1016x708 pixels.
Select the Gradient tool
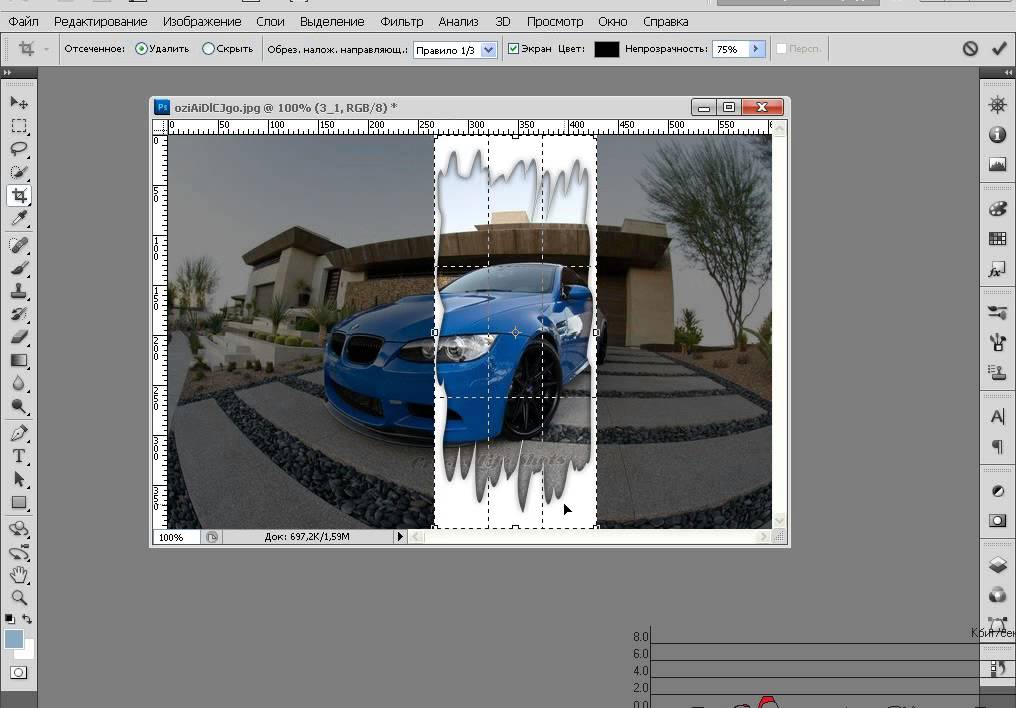[19, 360]
